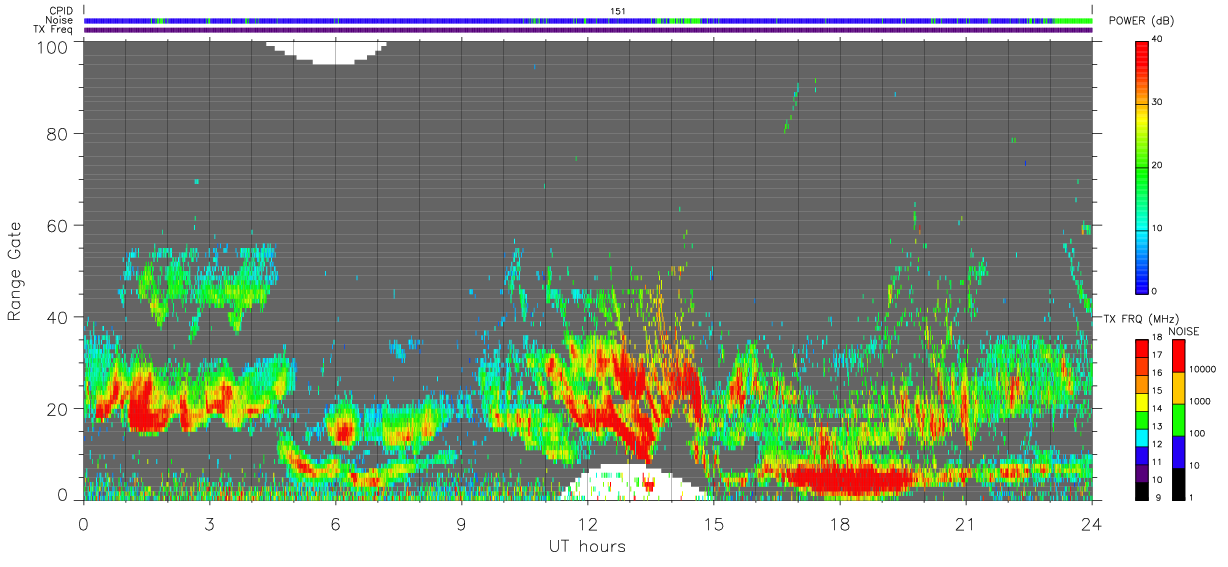Click the Range Gate y-axis title

pos(16,270)
